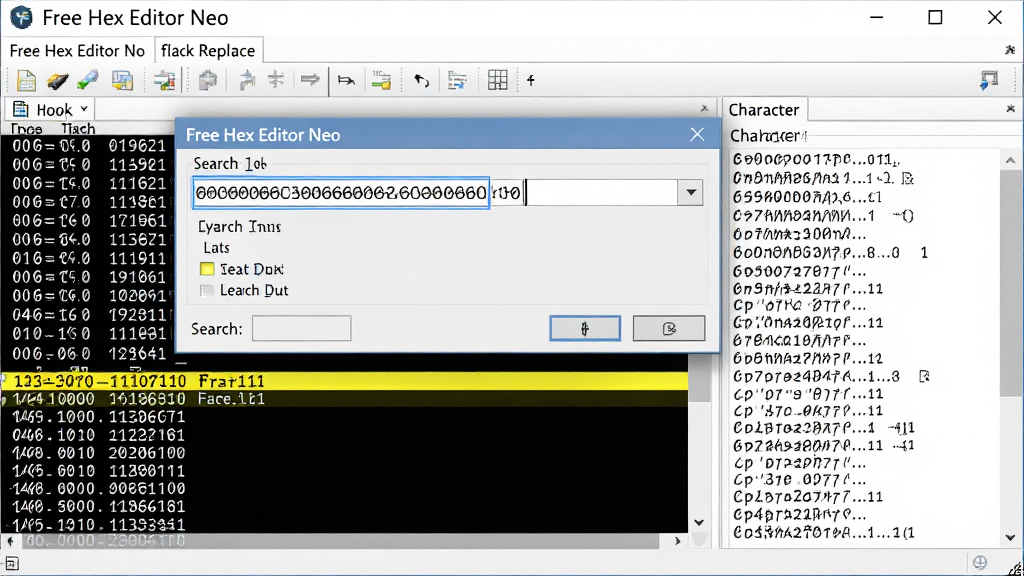
Task: Toggle the Leach Dut checkbox
Action: pyautogui.click(x=207, y=291)
